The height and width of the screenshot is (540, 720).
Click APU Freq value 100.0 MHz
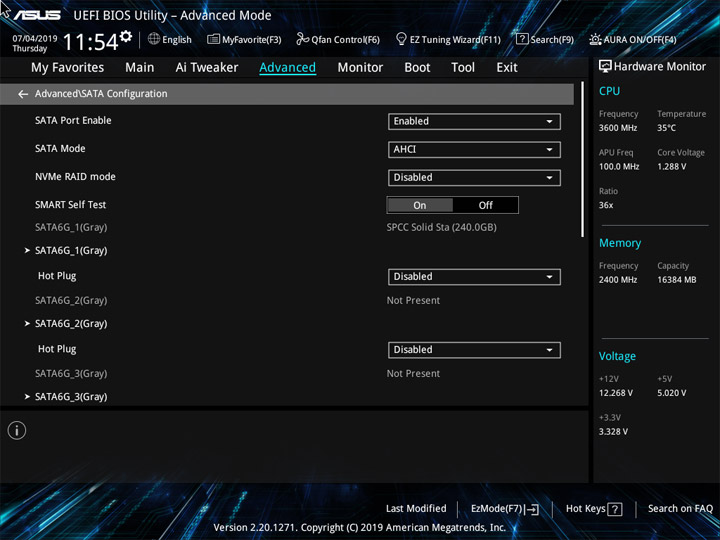619,167
